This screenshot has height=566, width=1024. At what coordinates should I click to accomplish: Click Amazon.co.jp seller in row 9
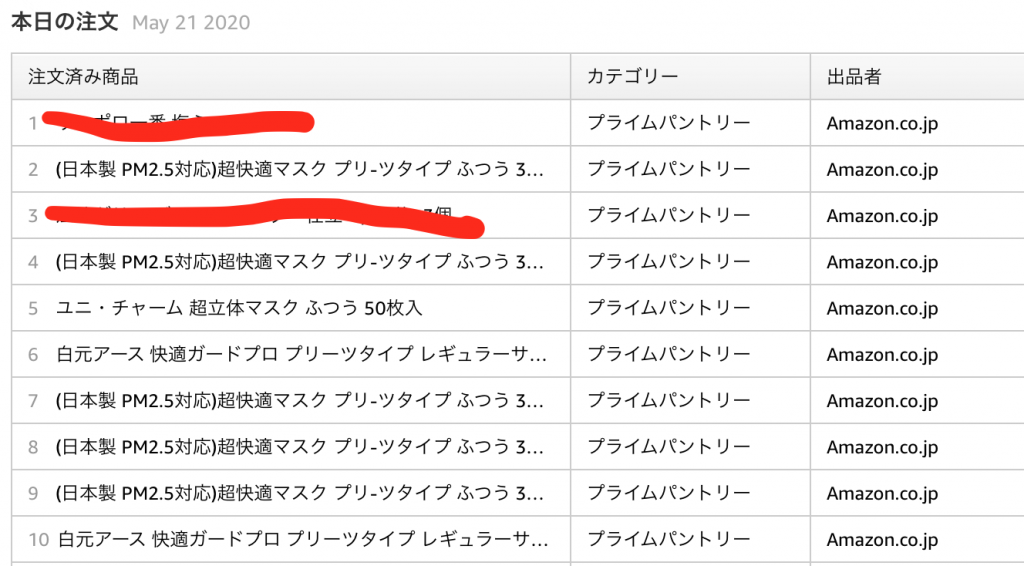pyautogui.click(x=882, y=493)
